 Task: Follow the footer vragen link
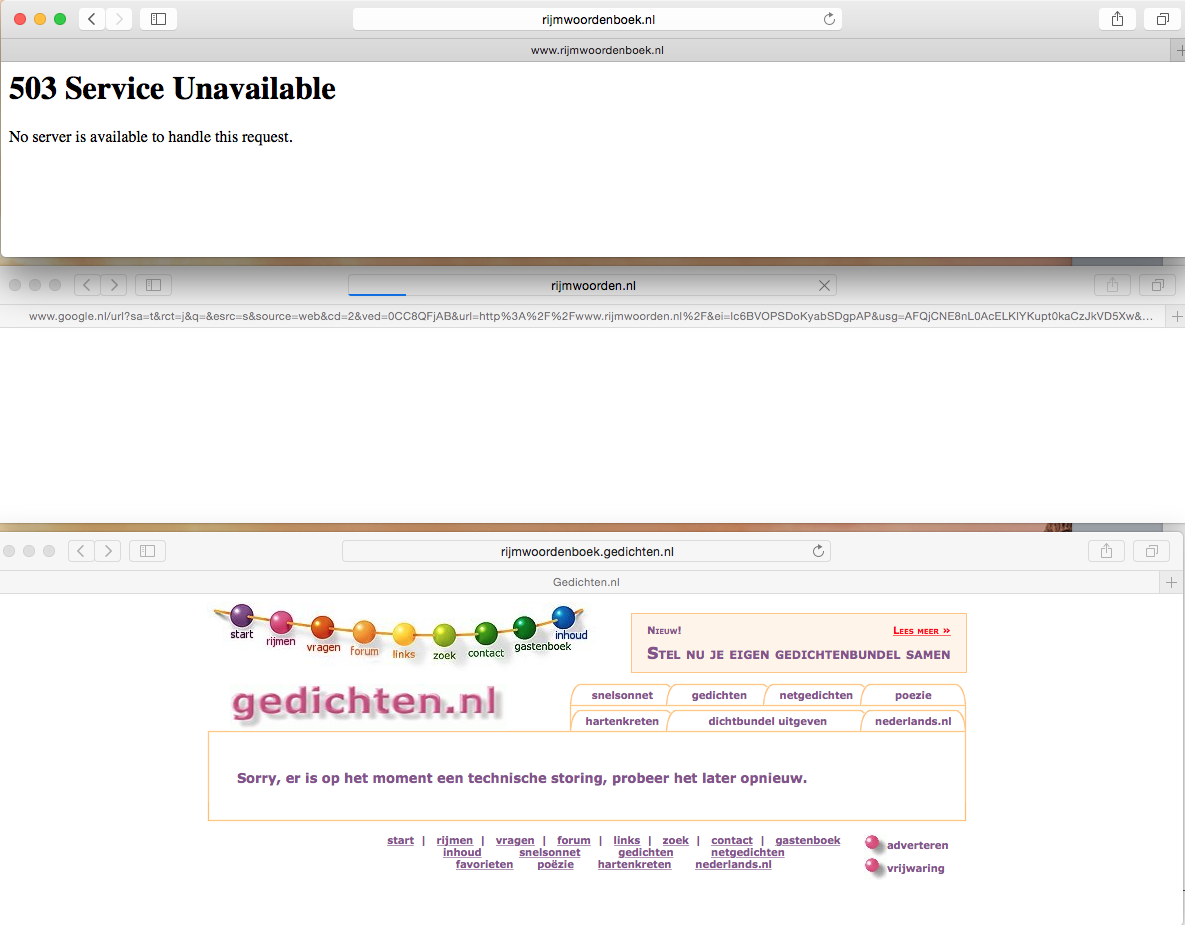[x=515, y=840]
